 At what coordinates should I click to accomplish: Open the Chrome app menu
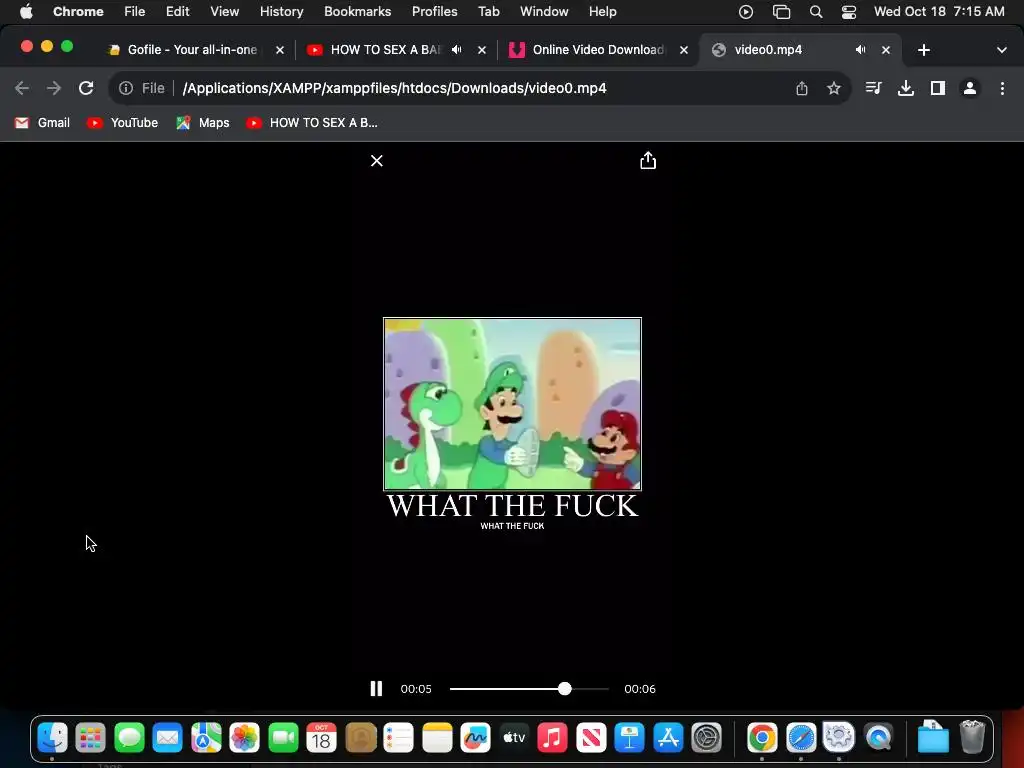[x=78, y=12]
